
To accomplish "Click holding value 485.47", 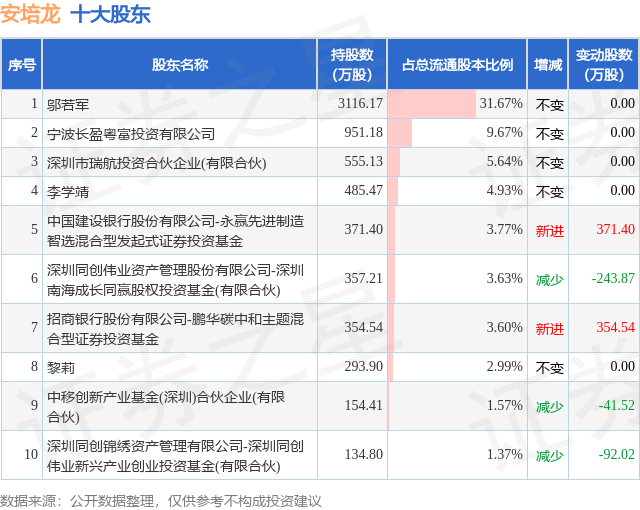I will [363, 191].
